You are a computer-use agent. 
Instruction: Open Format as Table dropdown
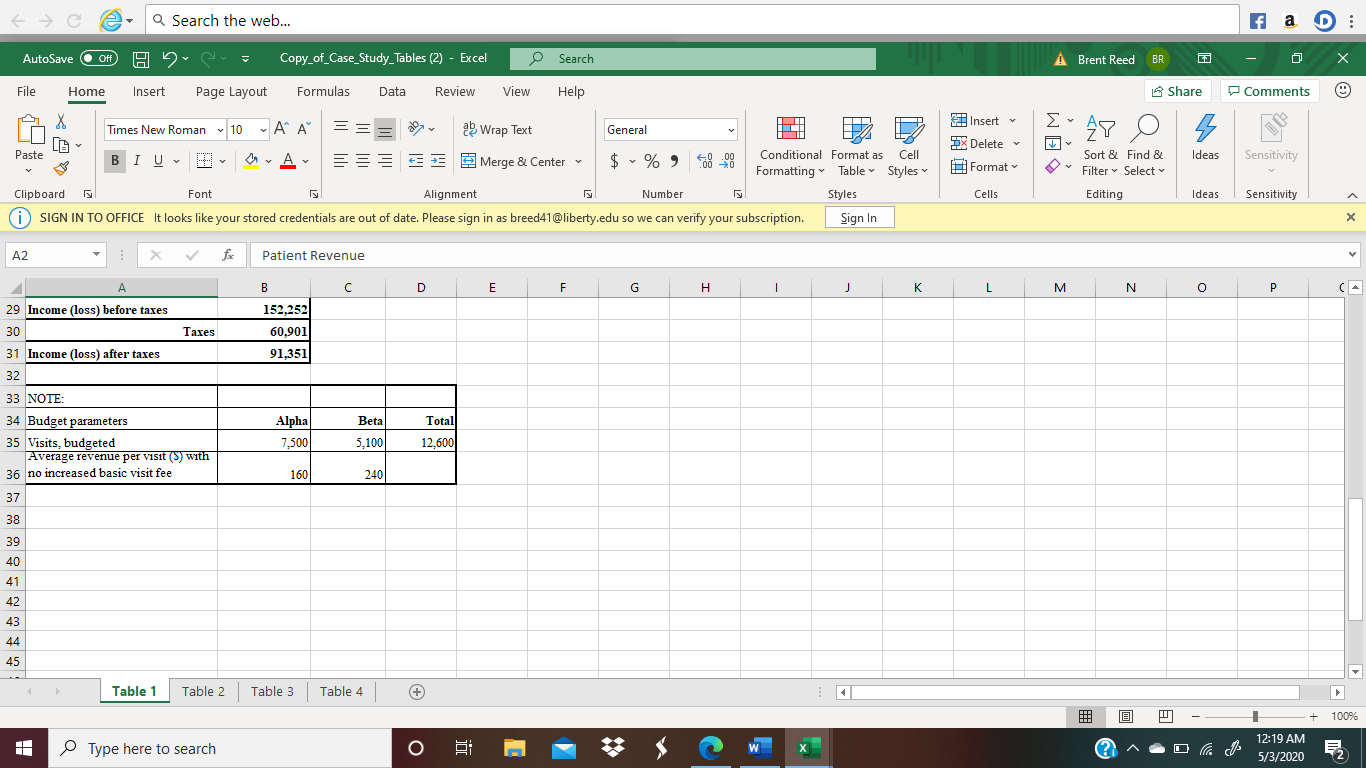tap(857, 145)
